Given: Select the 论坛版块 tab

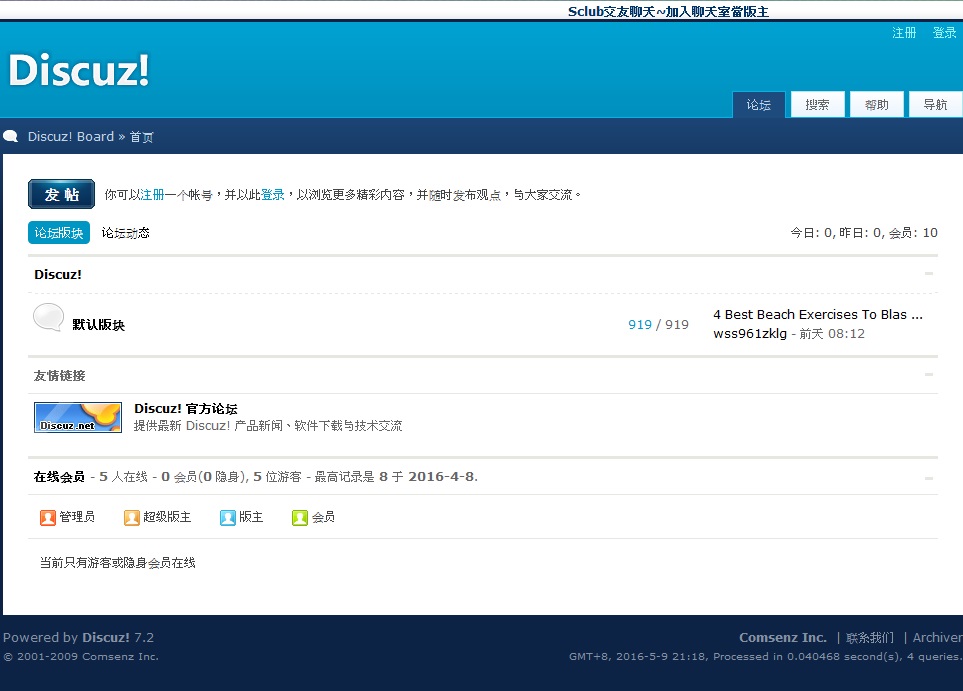Looking at the screenshot, I should coord(59,233).
